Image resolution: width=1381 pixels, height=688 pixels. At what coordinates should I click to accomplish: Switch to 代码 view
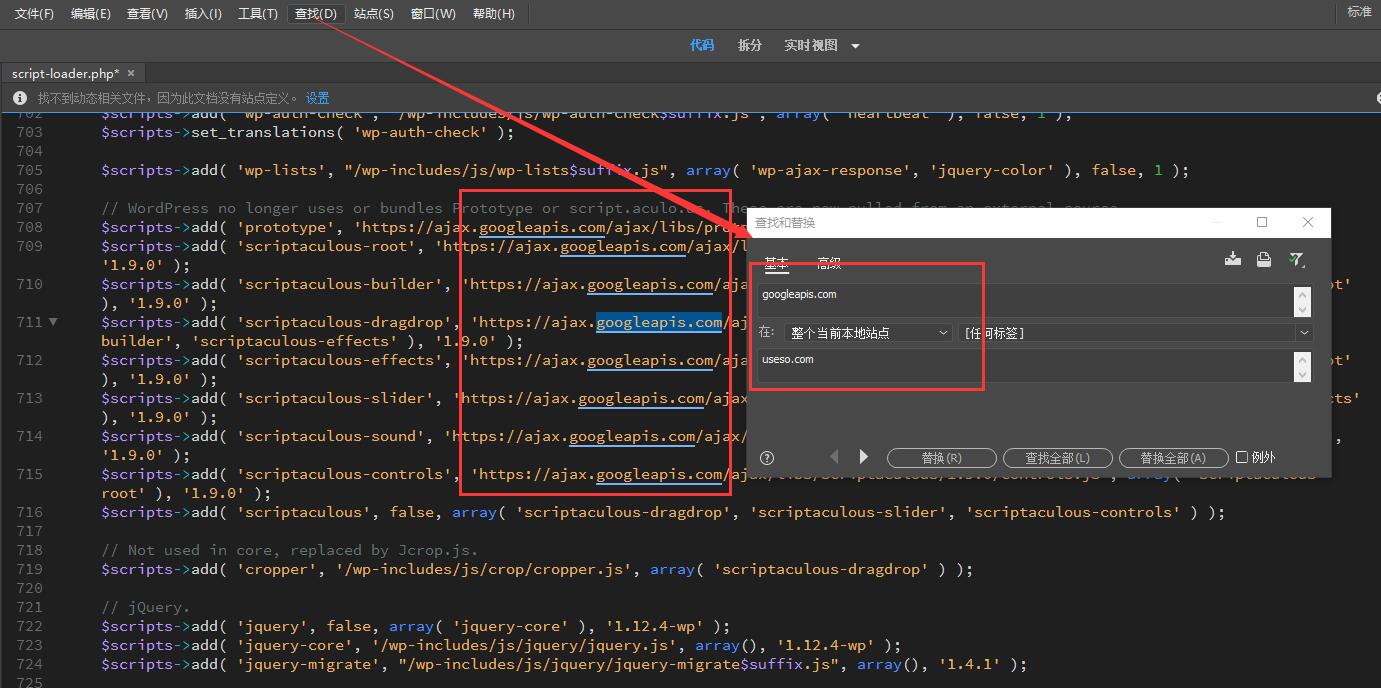click(702, 45)
